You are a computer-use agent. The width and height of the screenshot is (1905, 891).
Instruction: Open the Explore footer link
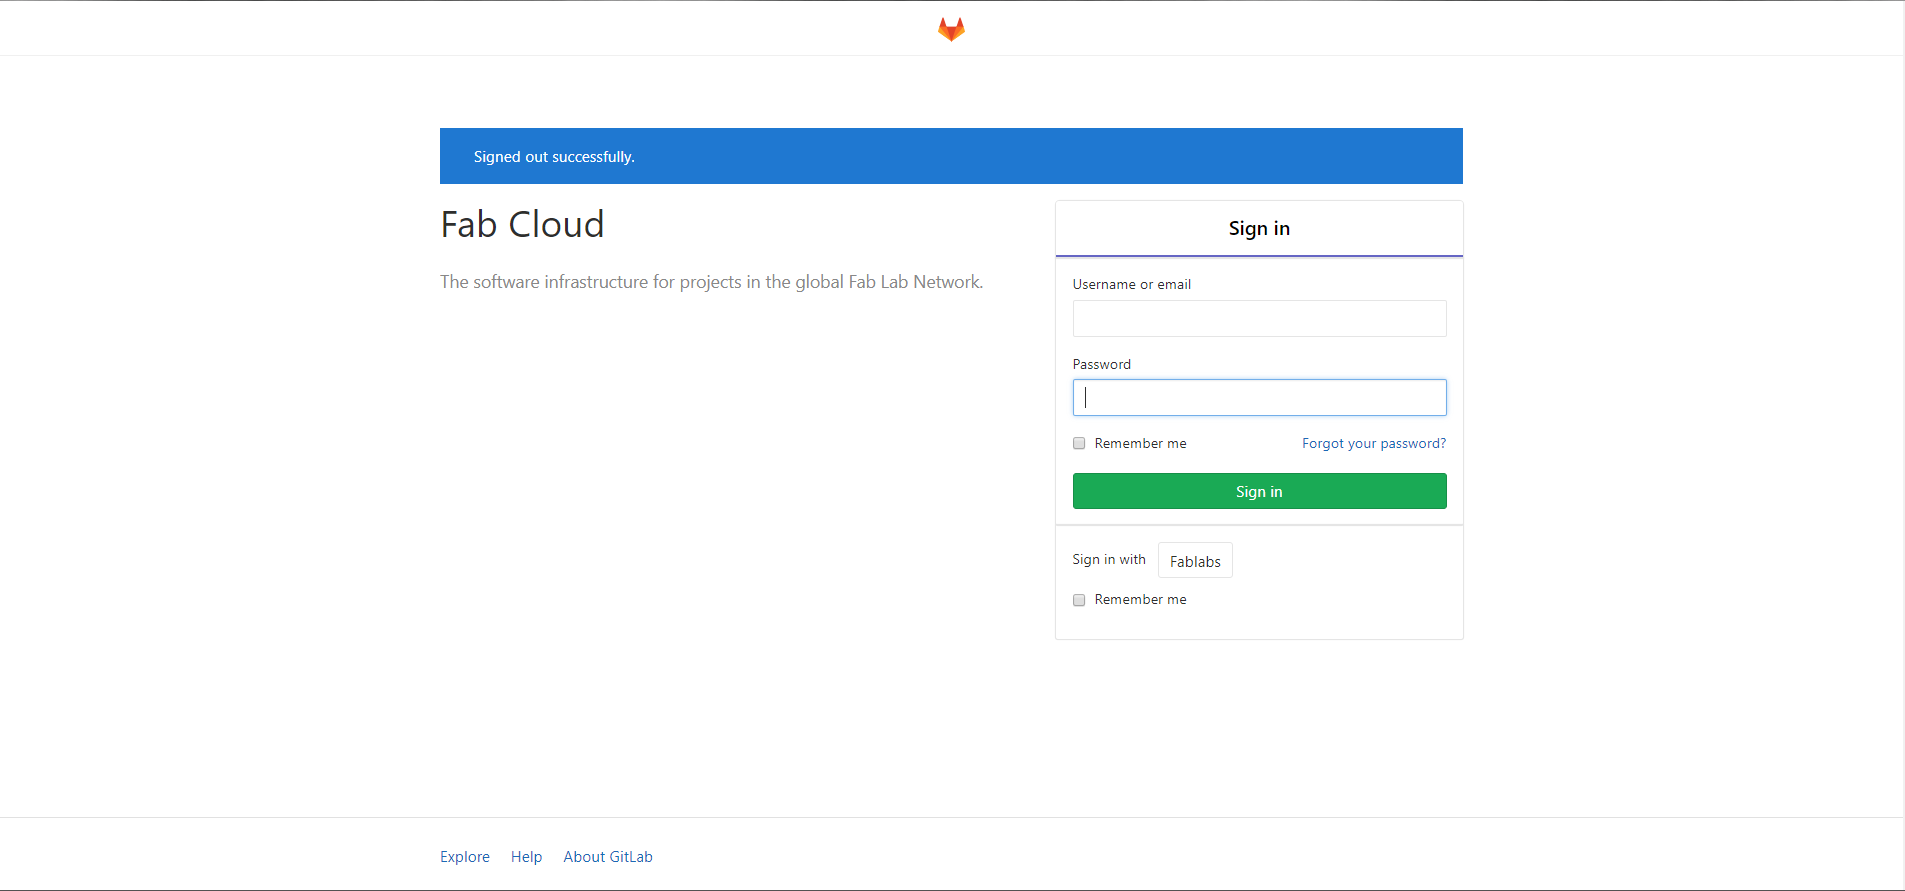pos(465,857)
